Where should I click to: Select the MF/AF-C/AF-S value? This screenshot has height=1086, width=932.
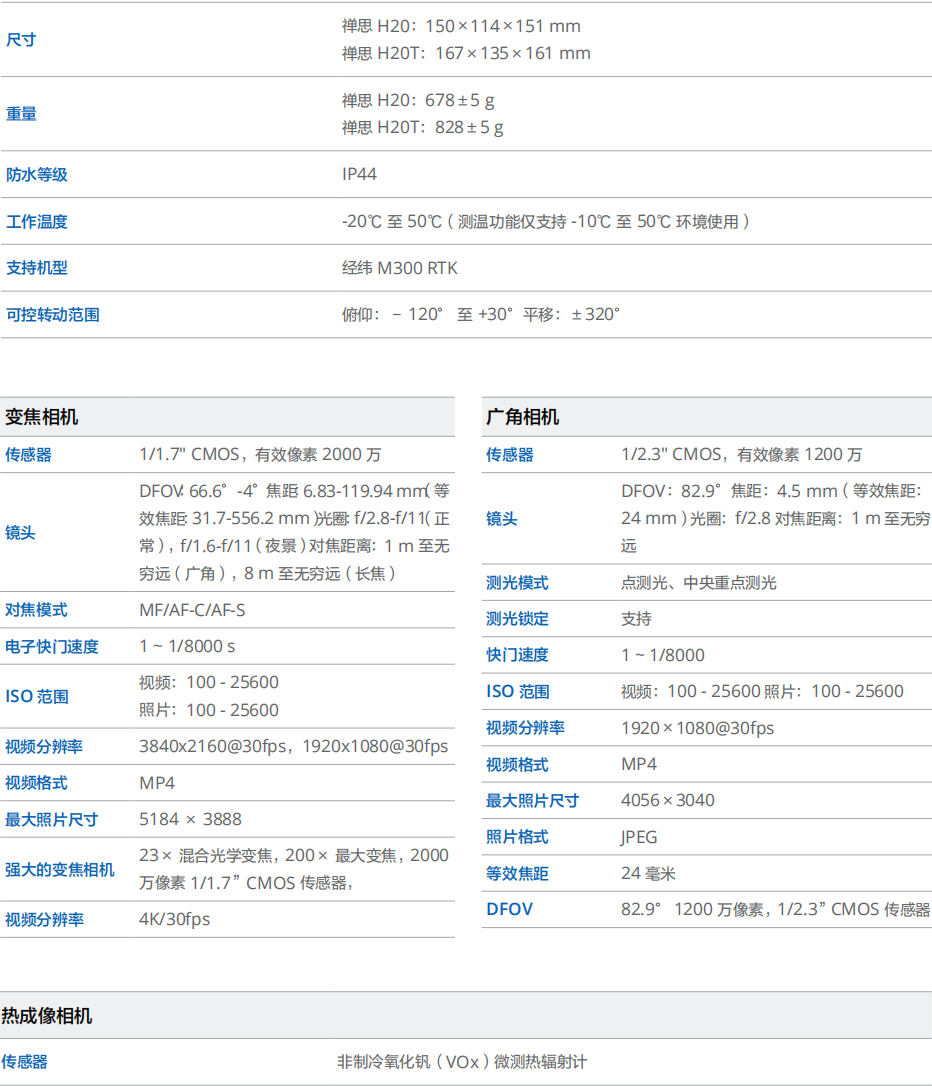click(x=192, y=610)
